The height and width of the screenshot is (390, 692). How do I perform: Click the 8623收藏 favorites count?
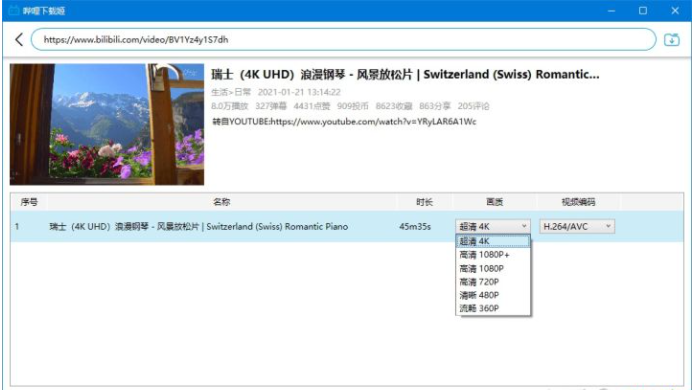pyautogui.click(x=394, y=106)
